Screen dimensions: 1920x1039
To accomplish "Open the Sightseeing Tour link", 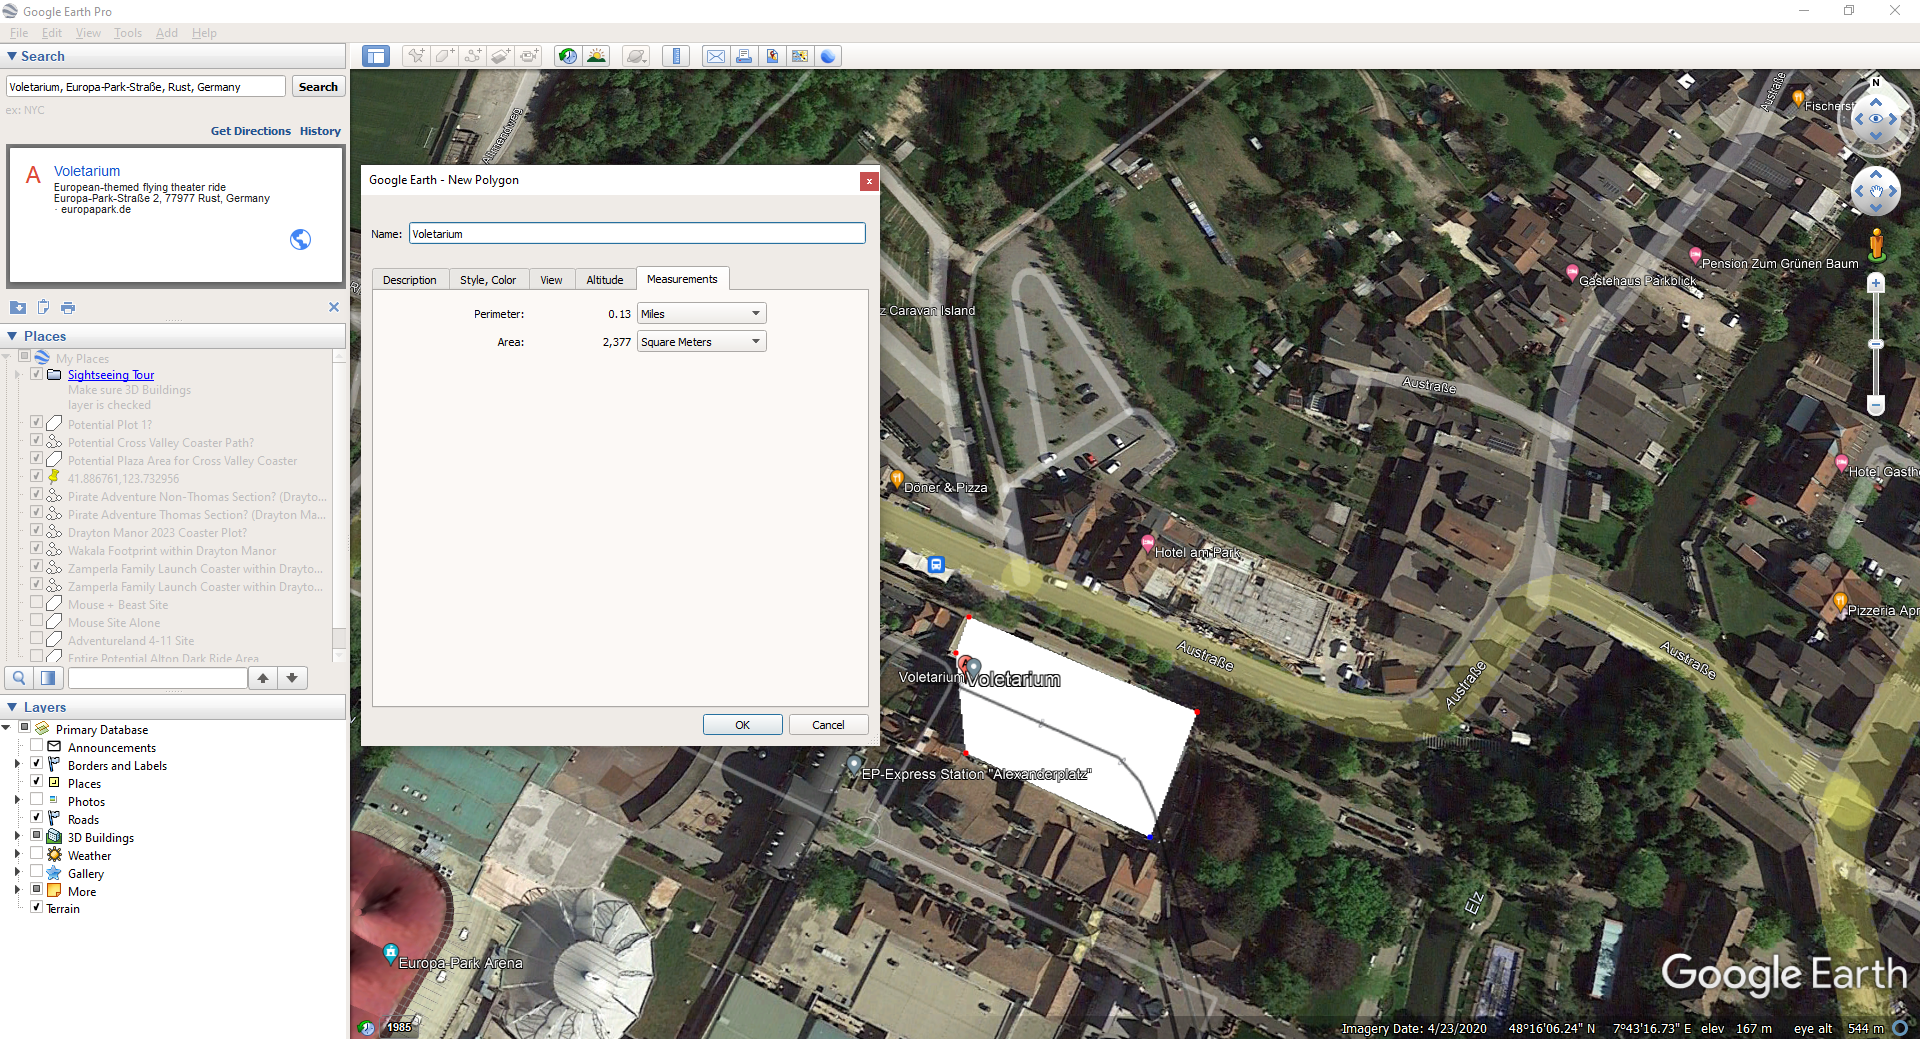I will pyautogui.click(x=111, y=375).
